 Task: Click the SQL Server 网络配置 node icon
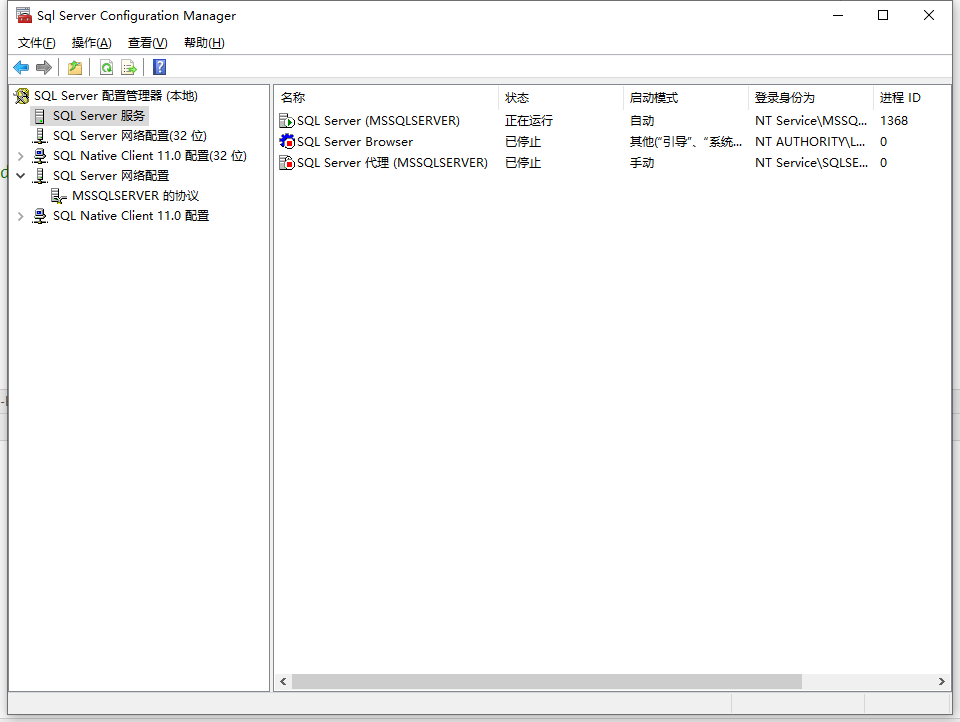[x=40, y=176]
